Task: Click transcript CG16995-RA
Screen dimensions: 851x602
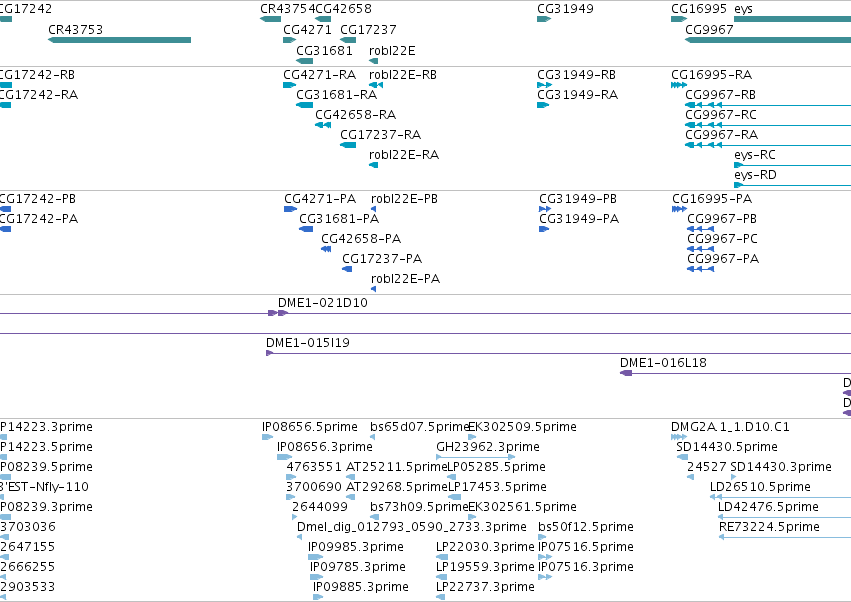Action: click(712, 75)
